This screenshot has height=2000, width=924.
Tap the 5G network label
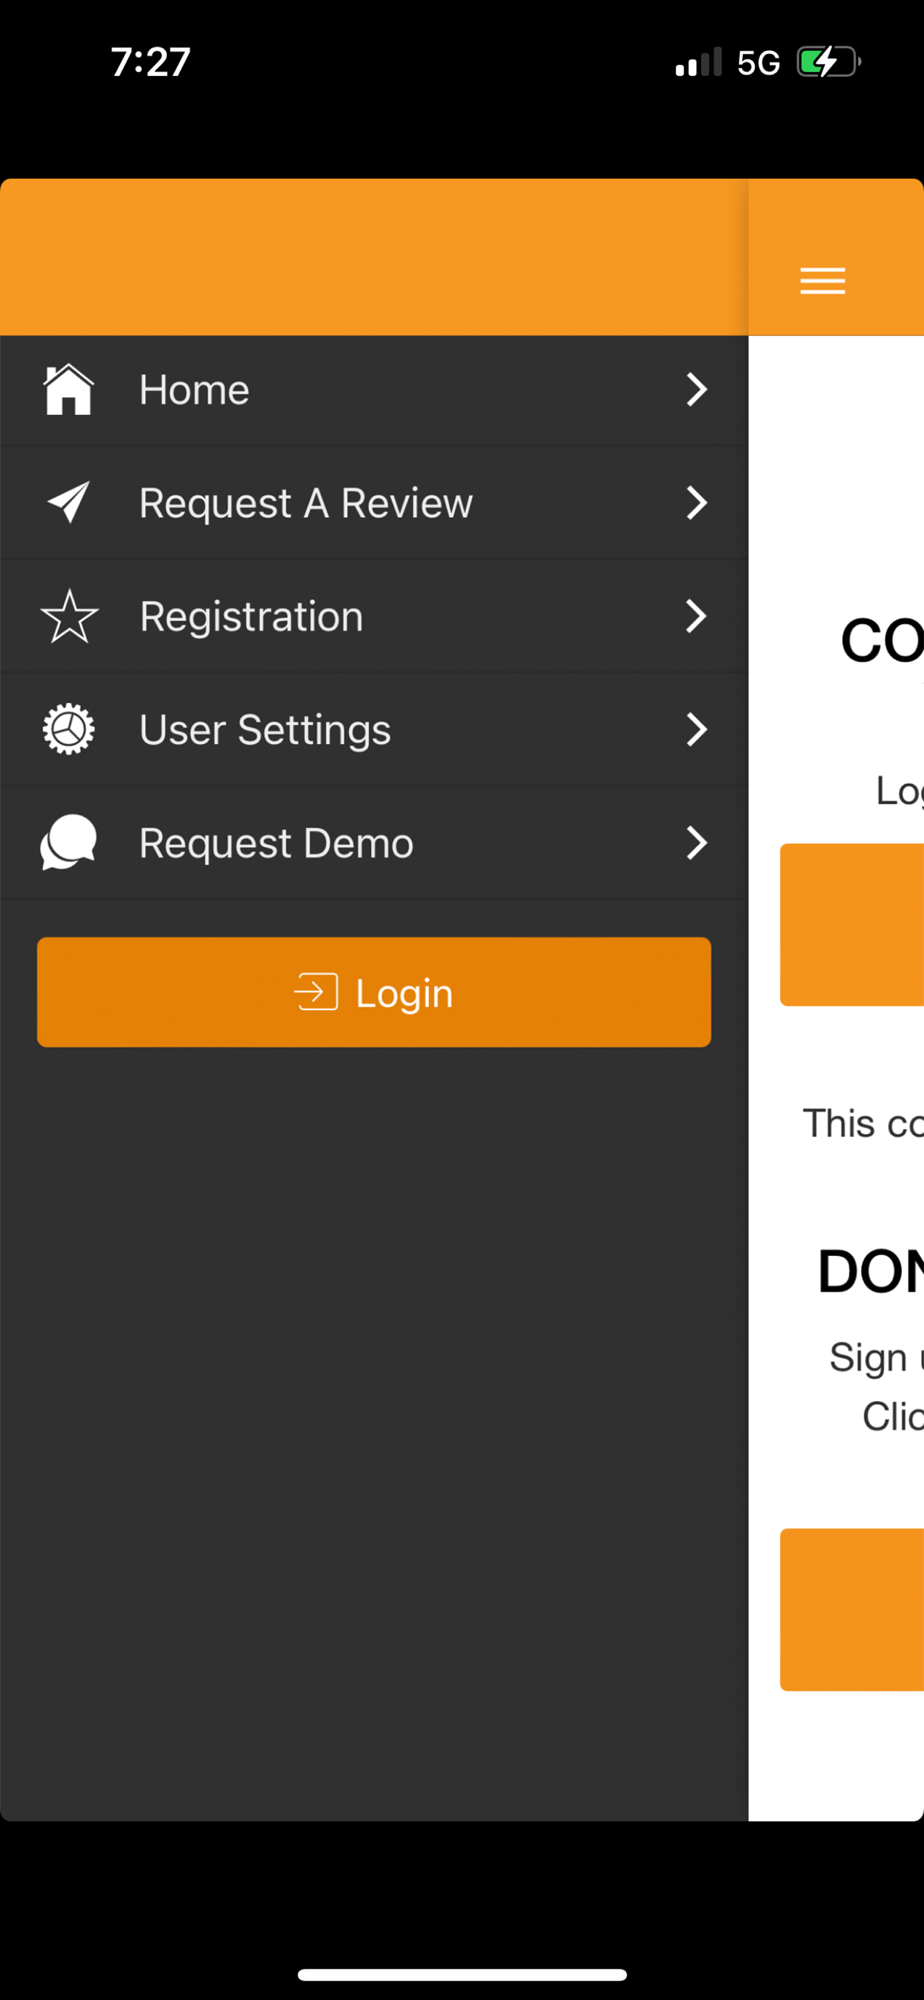tap(758, 63)
